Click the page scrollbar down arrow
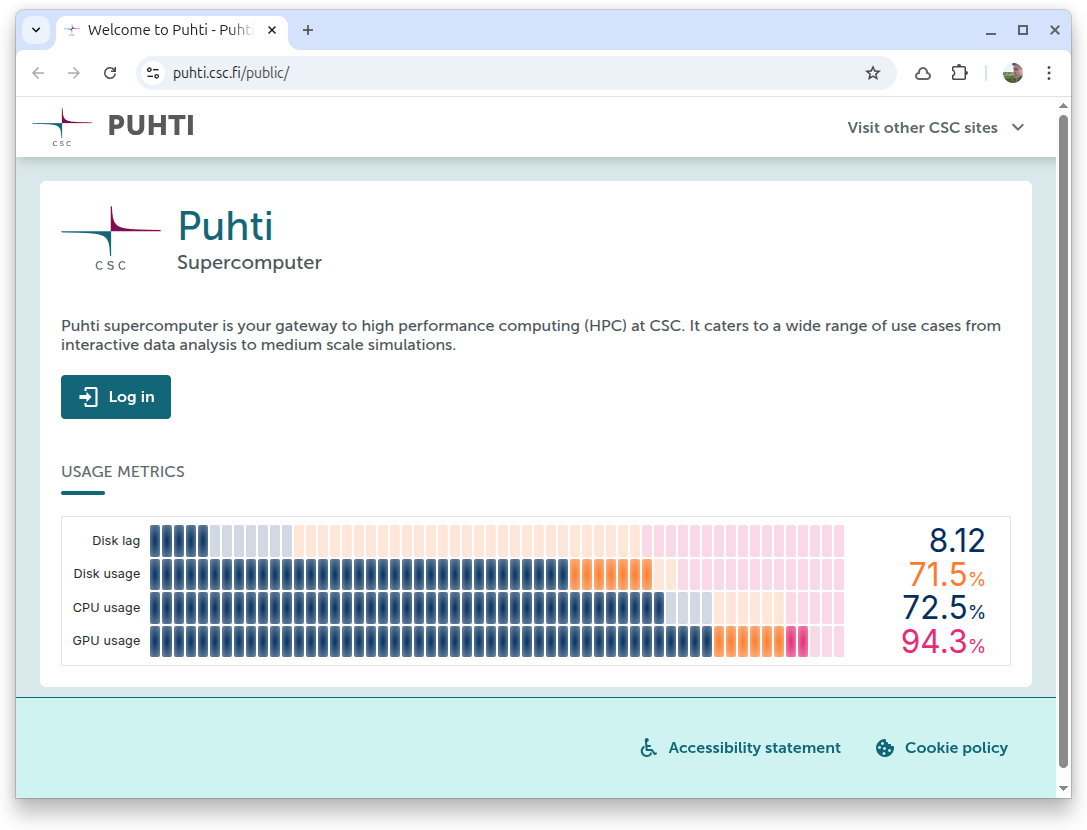The height and width of the screenshot is (830, 1087). coord(1063,788)
